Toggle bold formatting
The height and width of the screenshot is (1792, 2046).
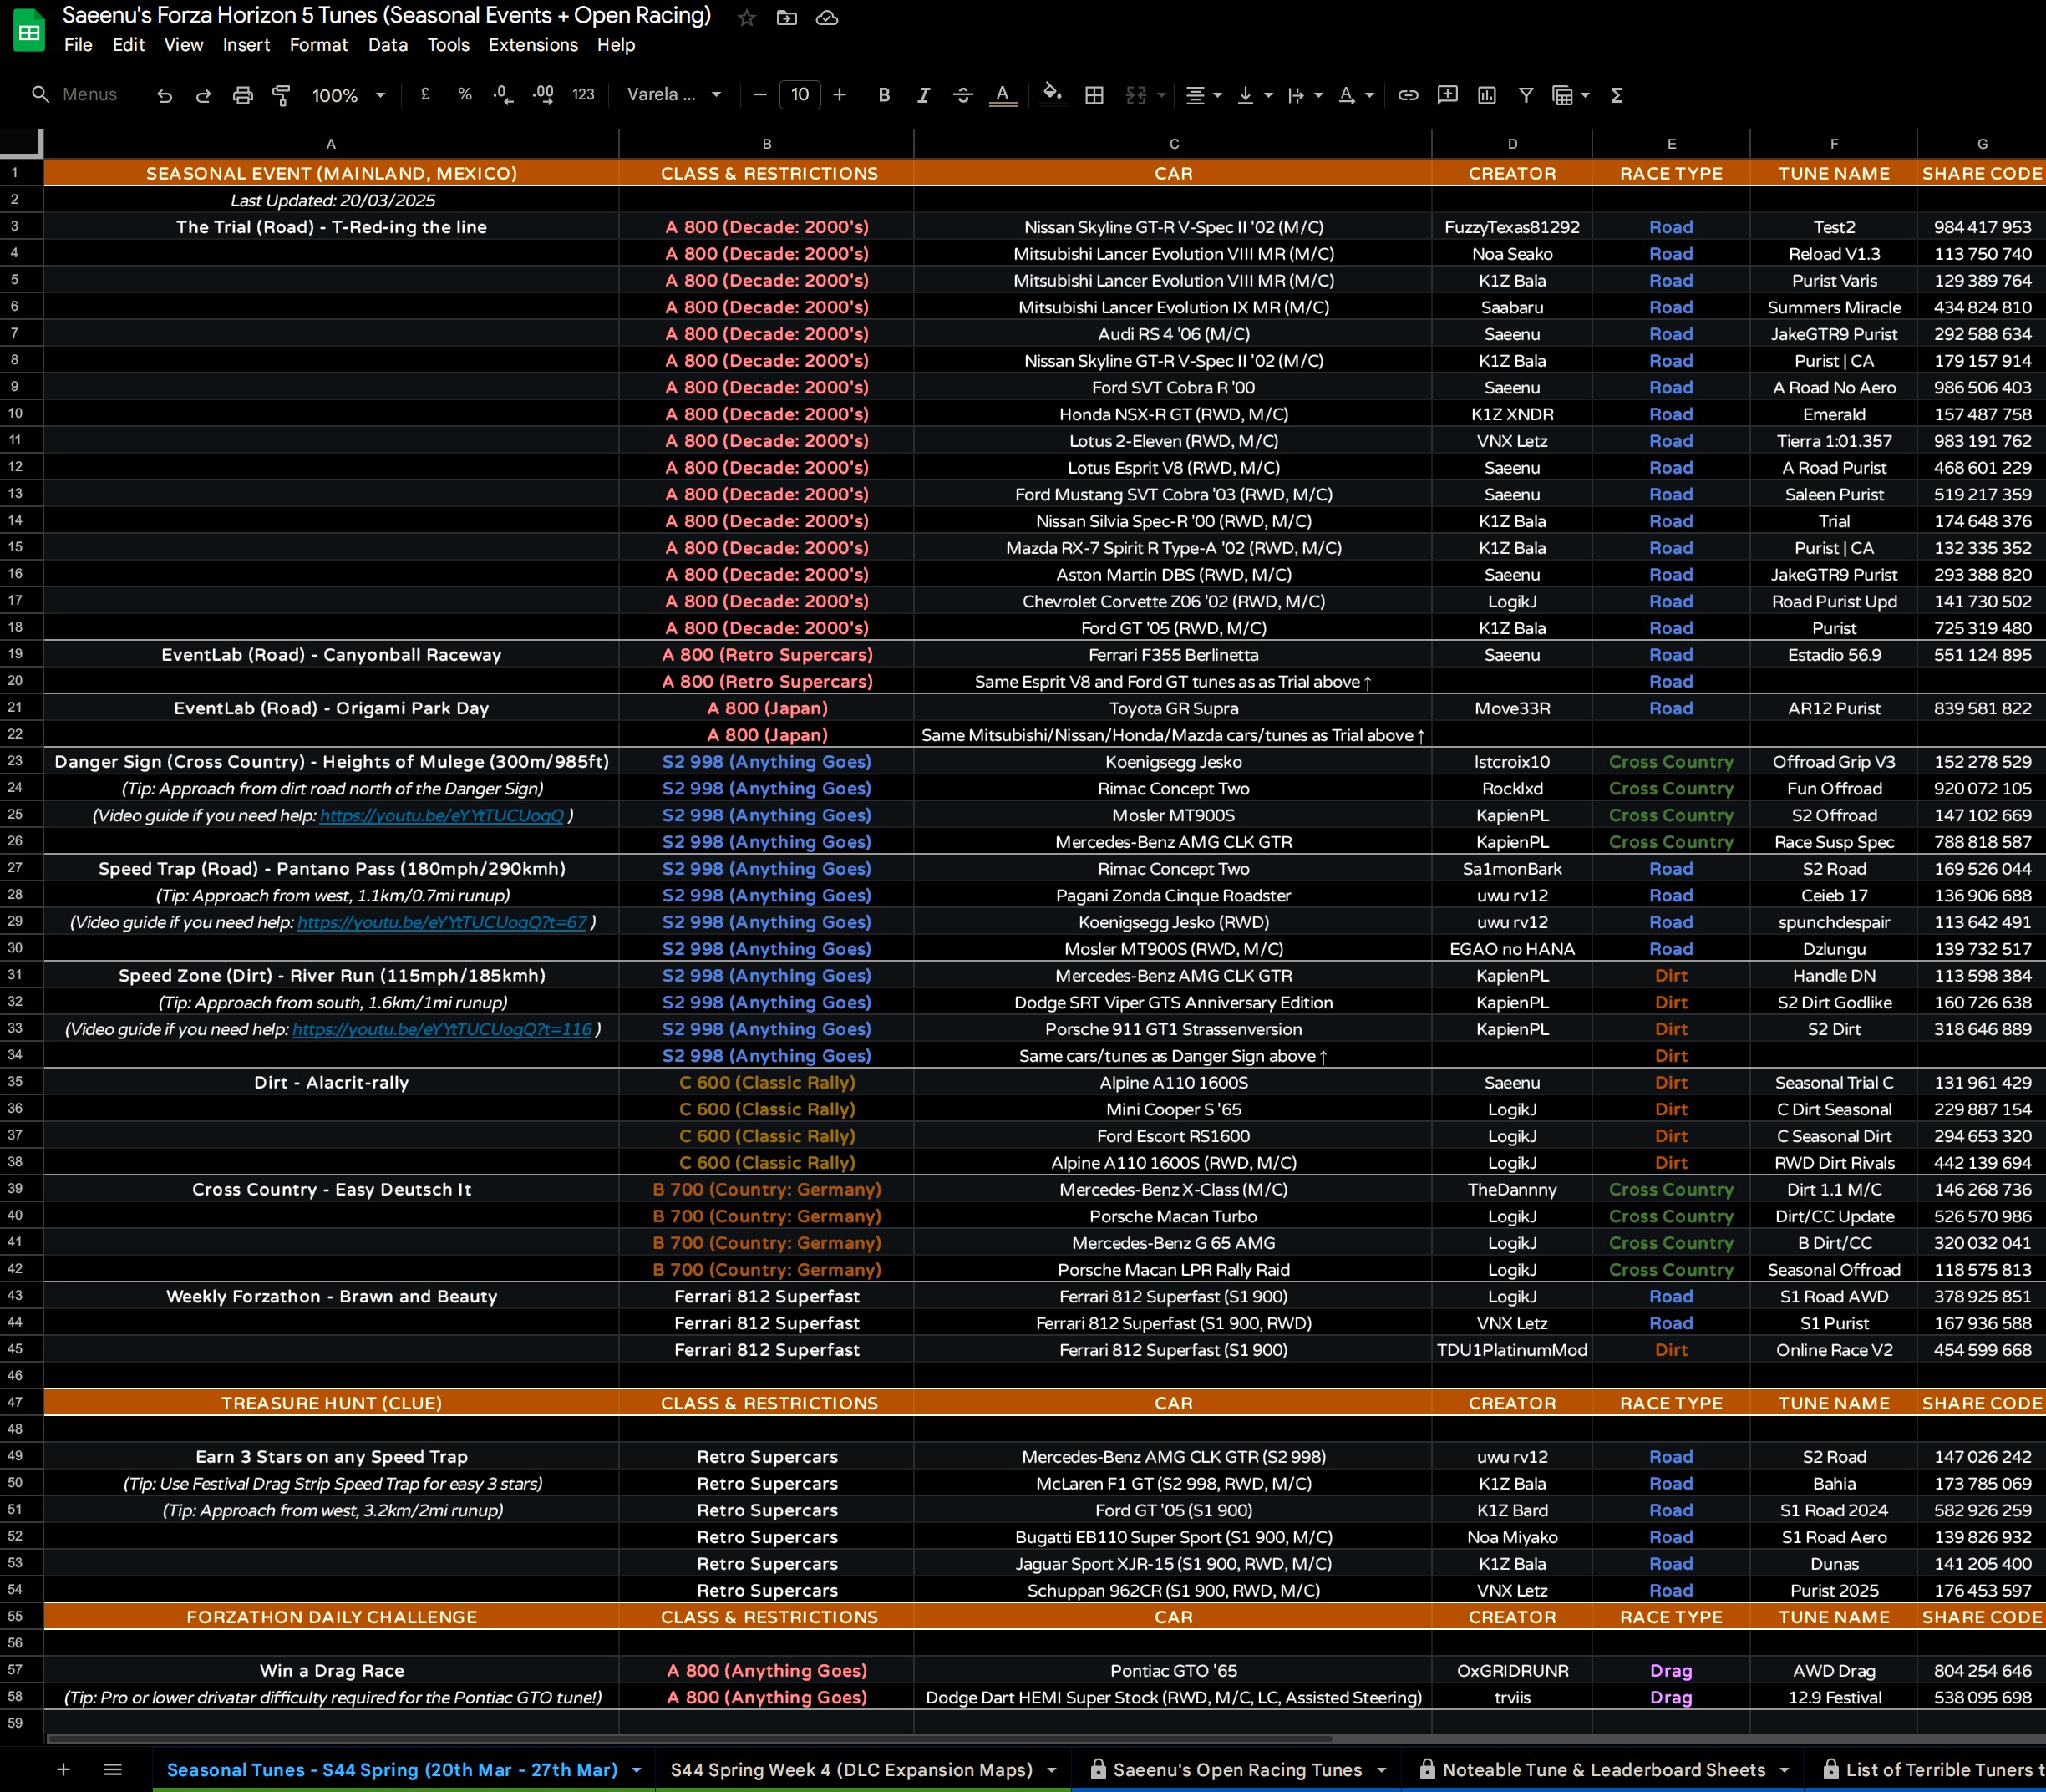pos(884,95)
